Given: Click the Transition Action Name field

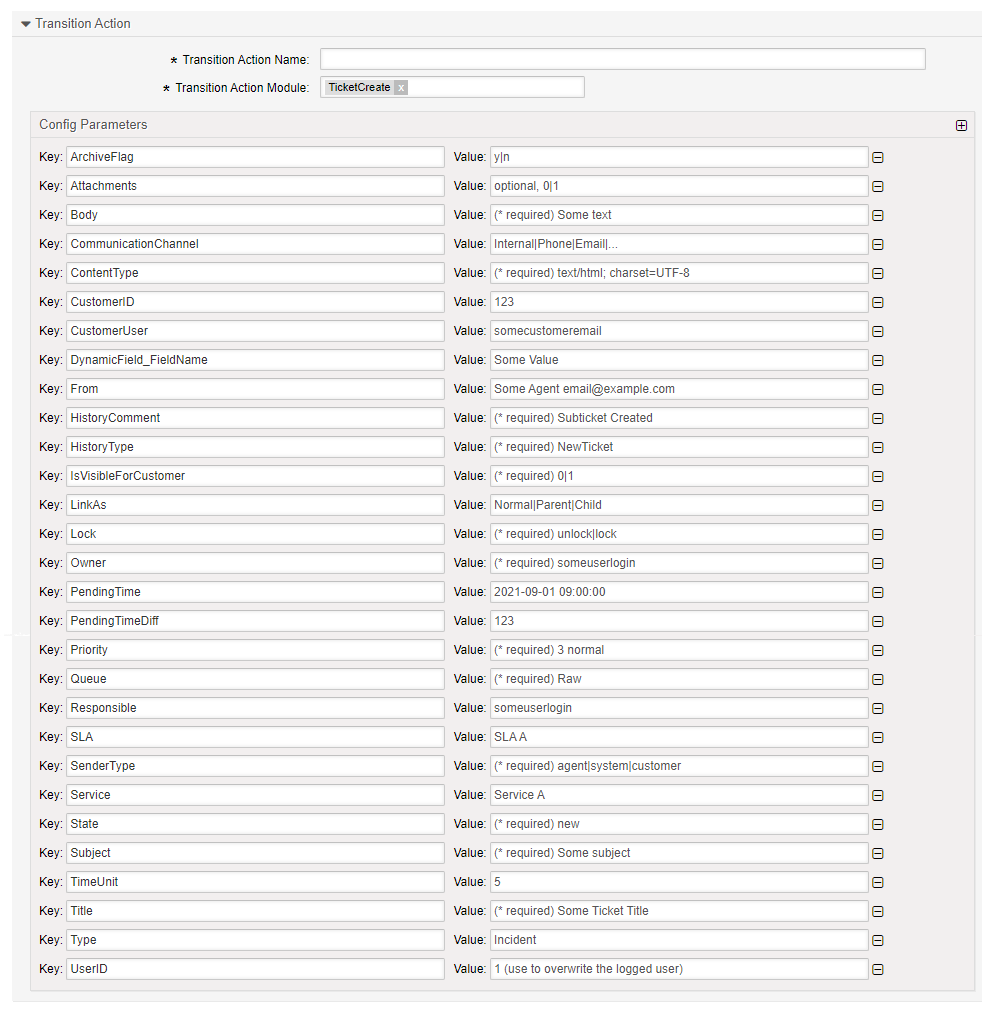Looking at the screenshot, I should [622, 59].
